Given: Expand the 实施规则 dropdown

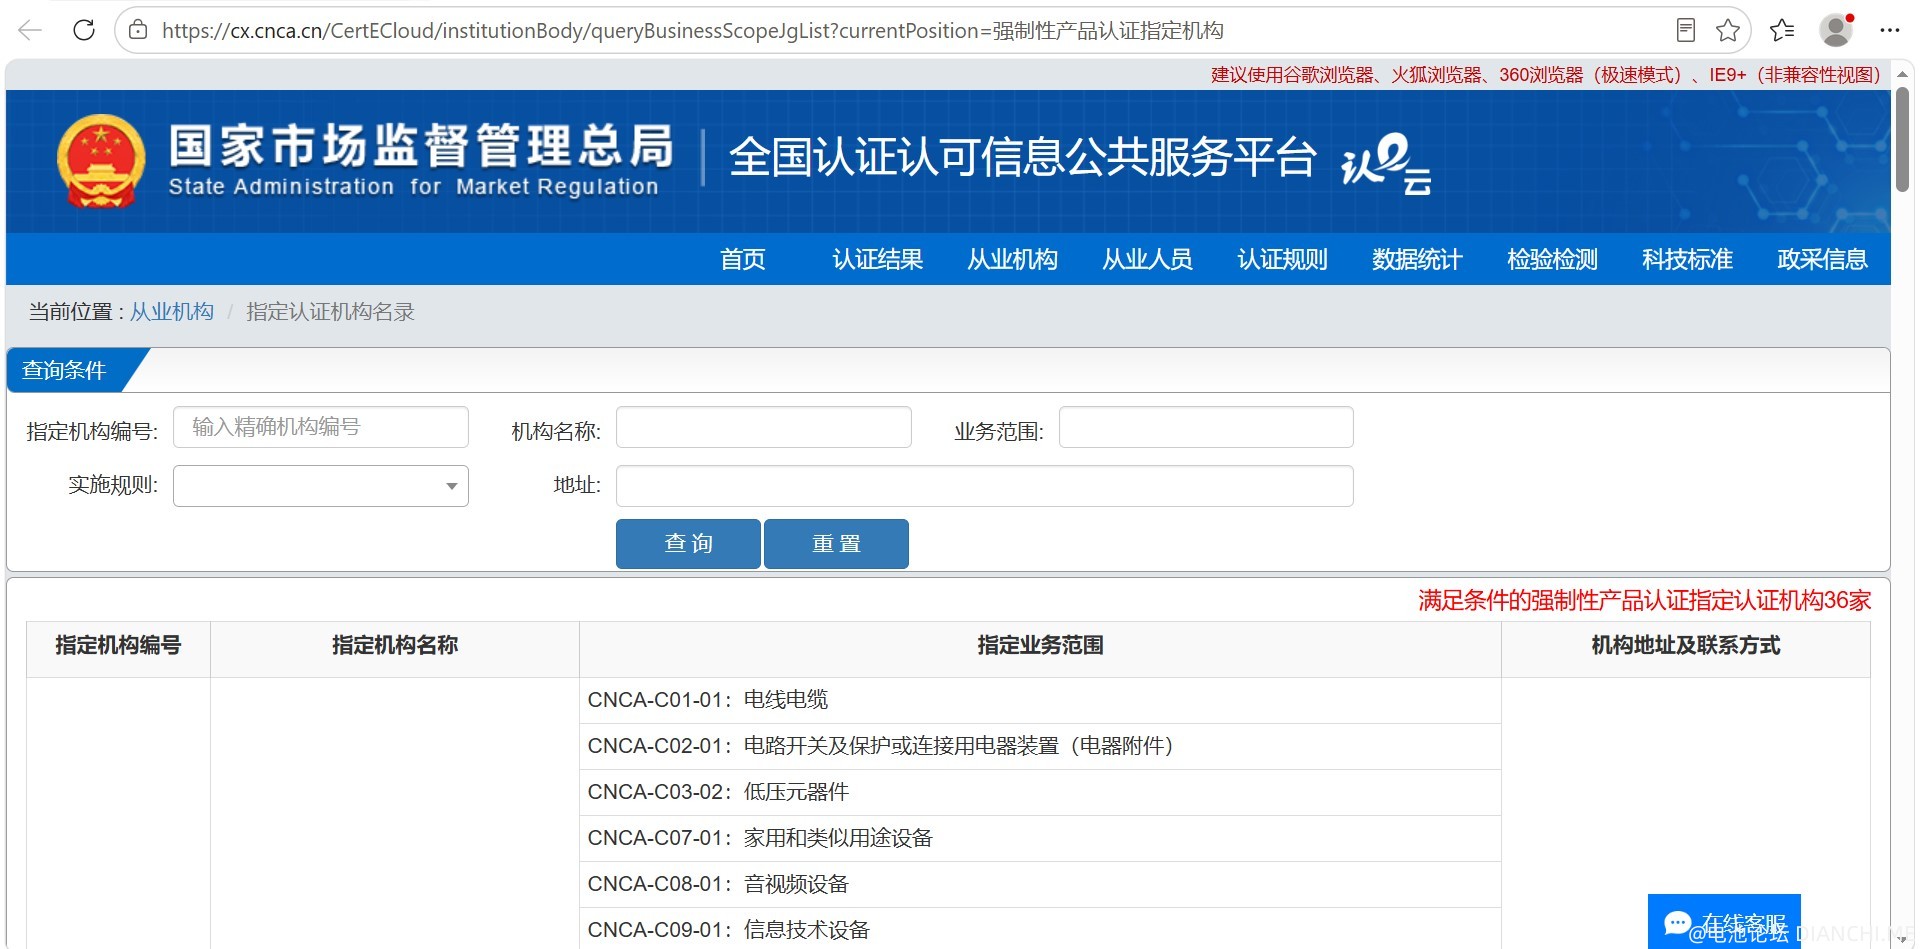Looking at the screenshot, I should 321,486.
